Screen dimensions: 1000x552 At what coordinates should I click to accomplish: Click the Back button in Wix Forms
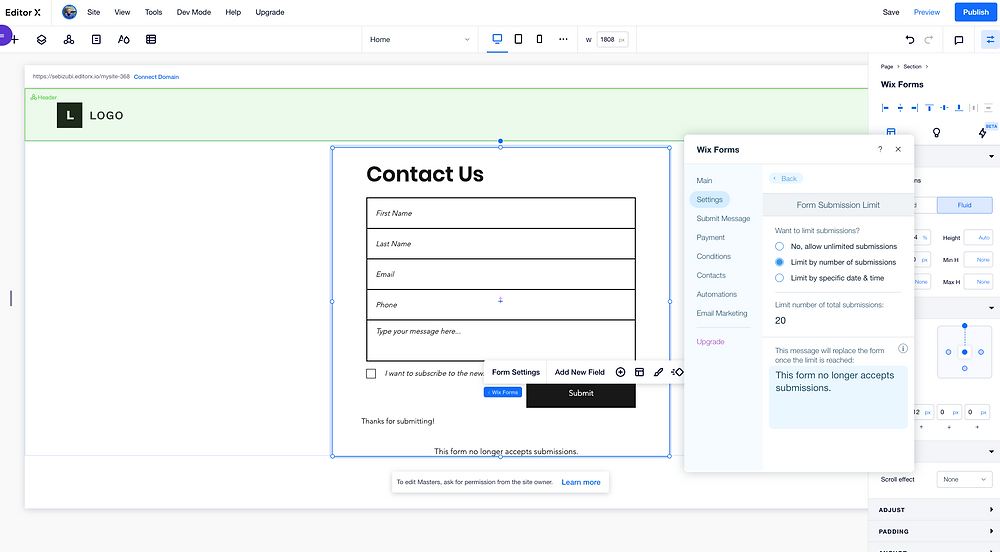tap(786, 178)
